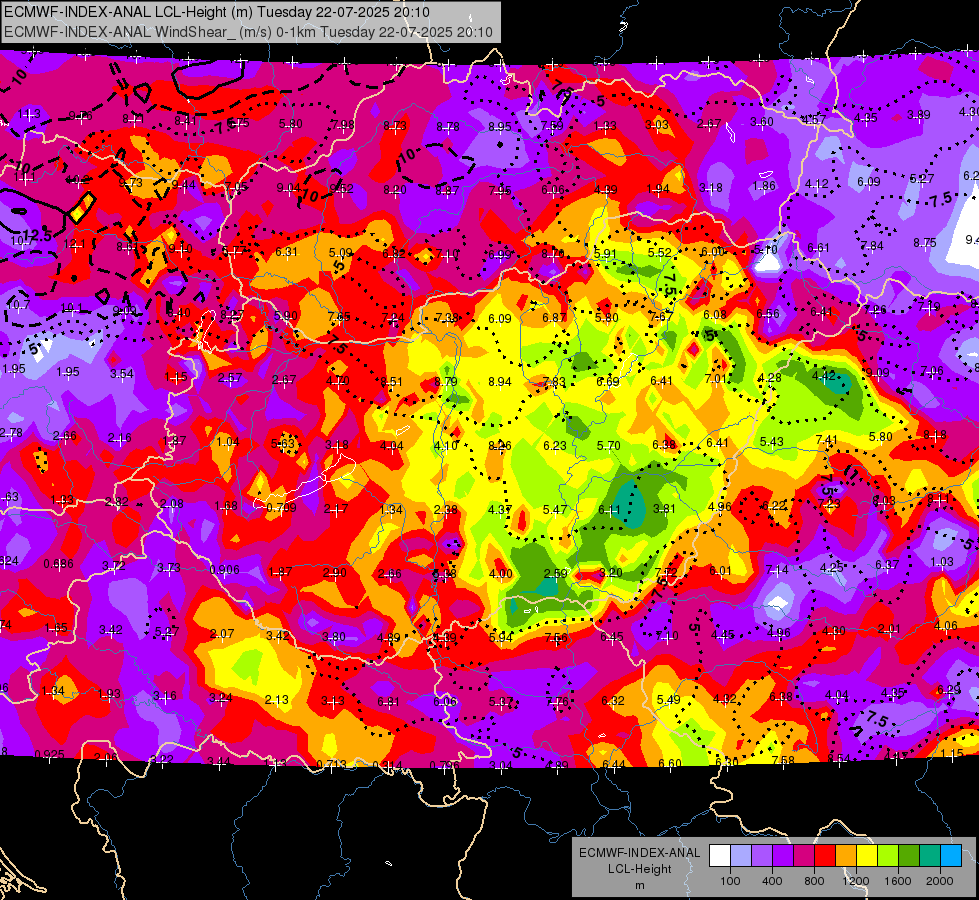Click the grid value 3.20
979x900 pixels.
click(x=611, y=573)
